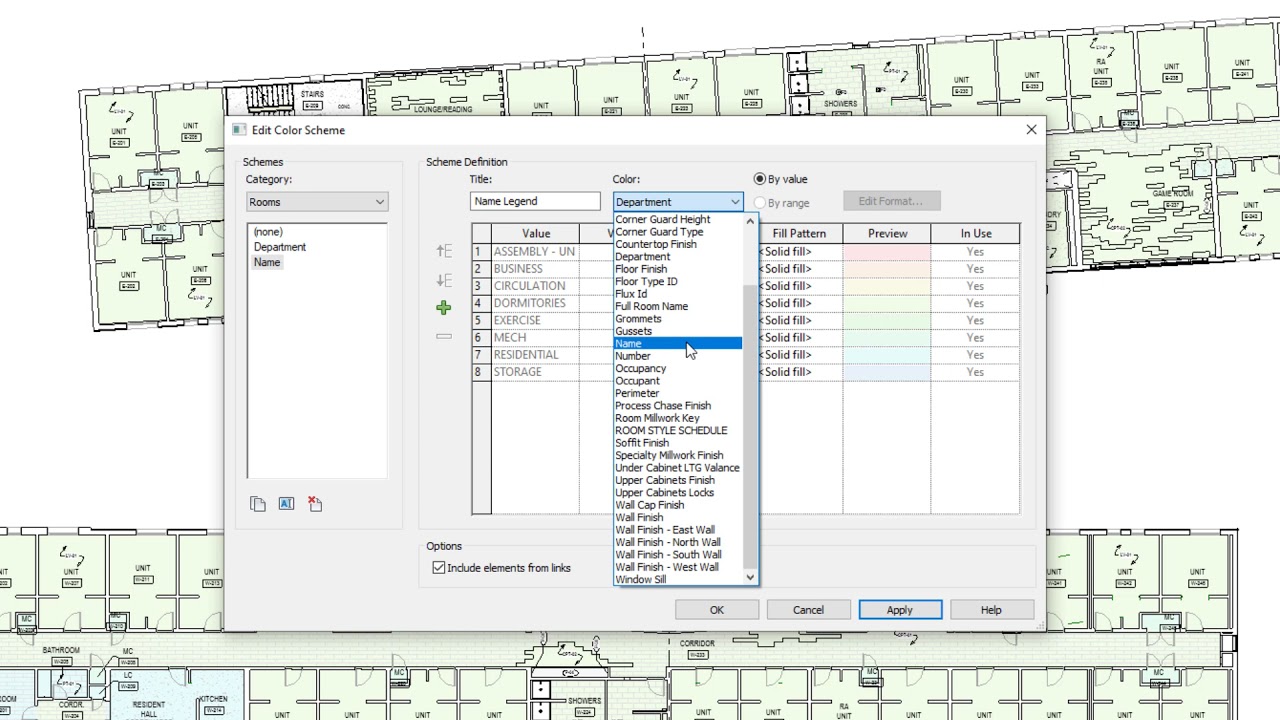Choose Name in the Color list
The image size is (1280, 720).
(x=678, y=344)
